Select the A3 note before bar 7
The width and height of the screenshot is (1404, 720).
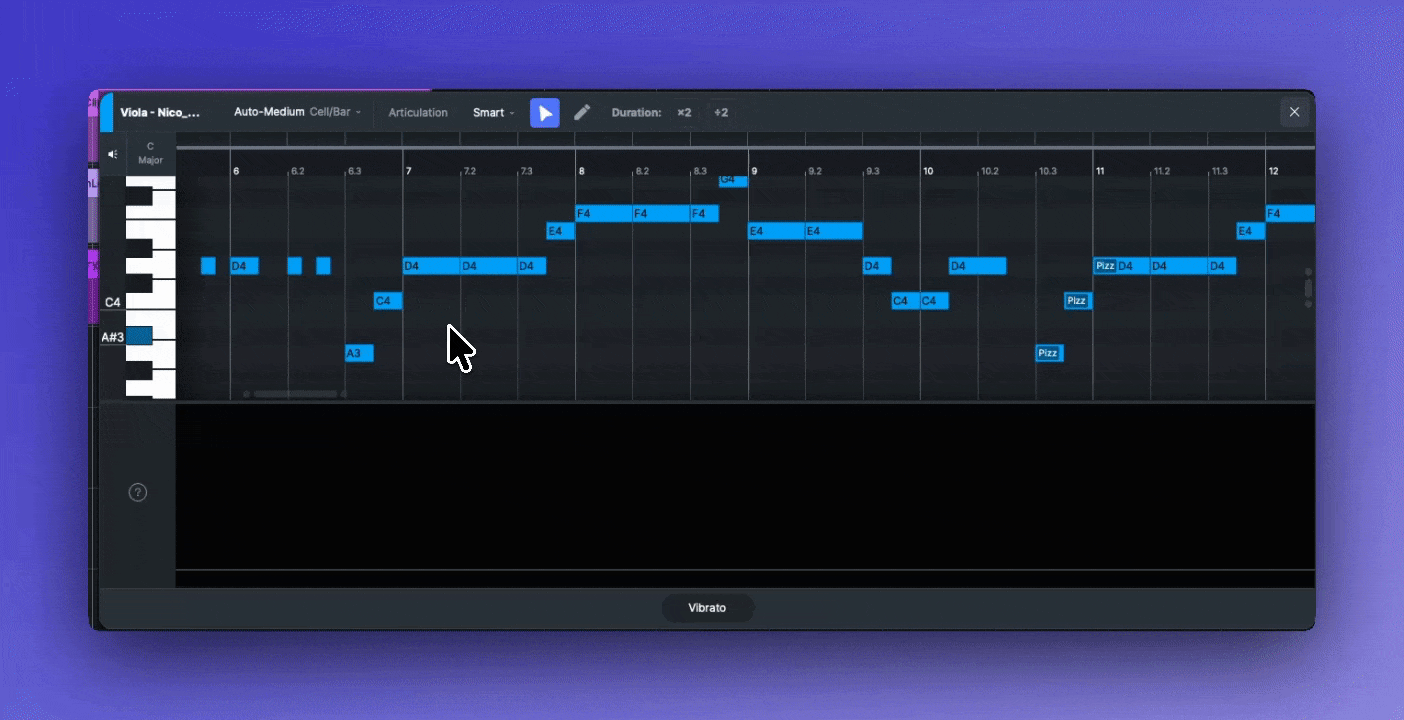(x=359, y=353)
